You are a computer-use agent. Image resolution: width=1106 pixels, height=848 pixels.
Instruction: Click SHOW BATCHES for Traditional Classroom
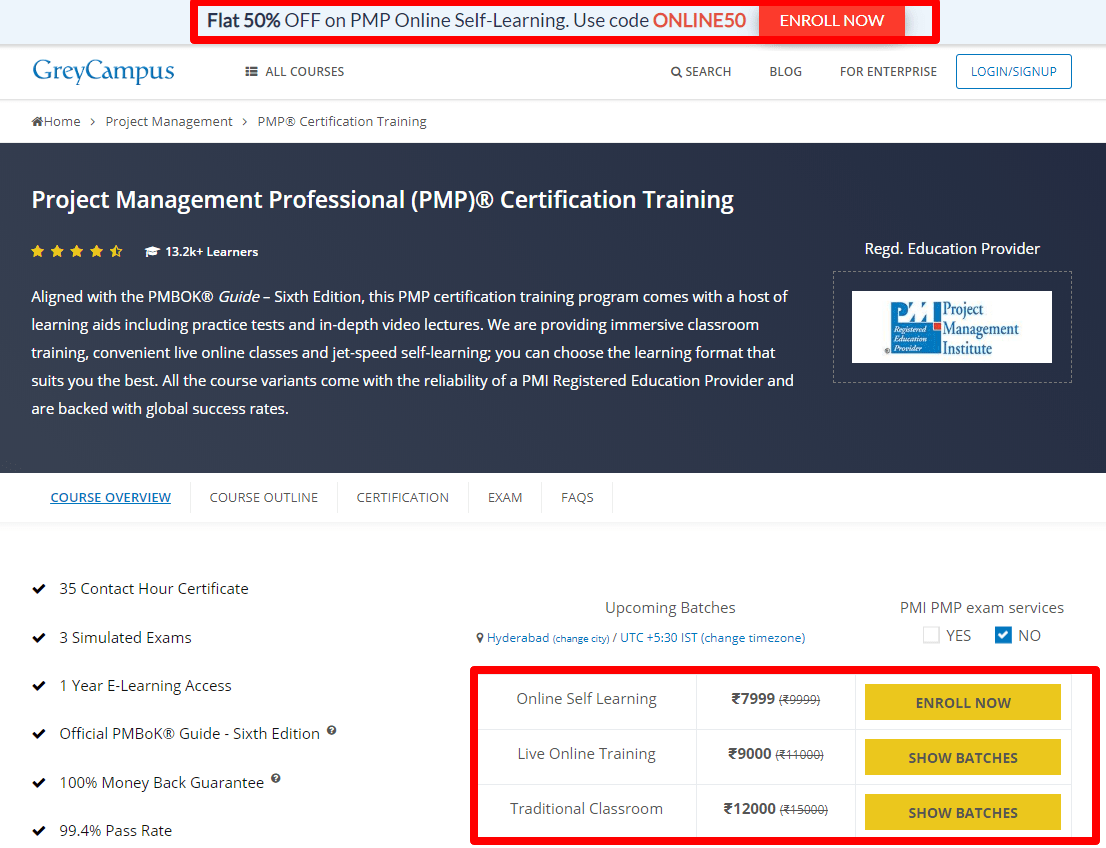[963, 812]
